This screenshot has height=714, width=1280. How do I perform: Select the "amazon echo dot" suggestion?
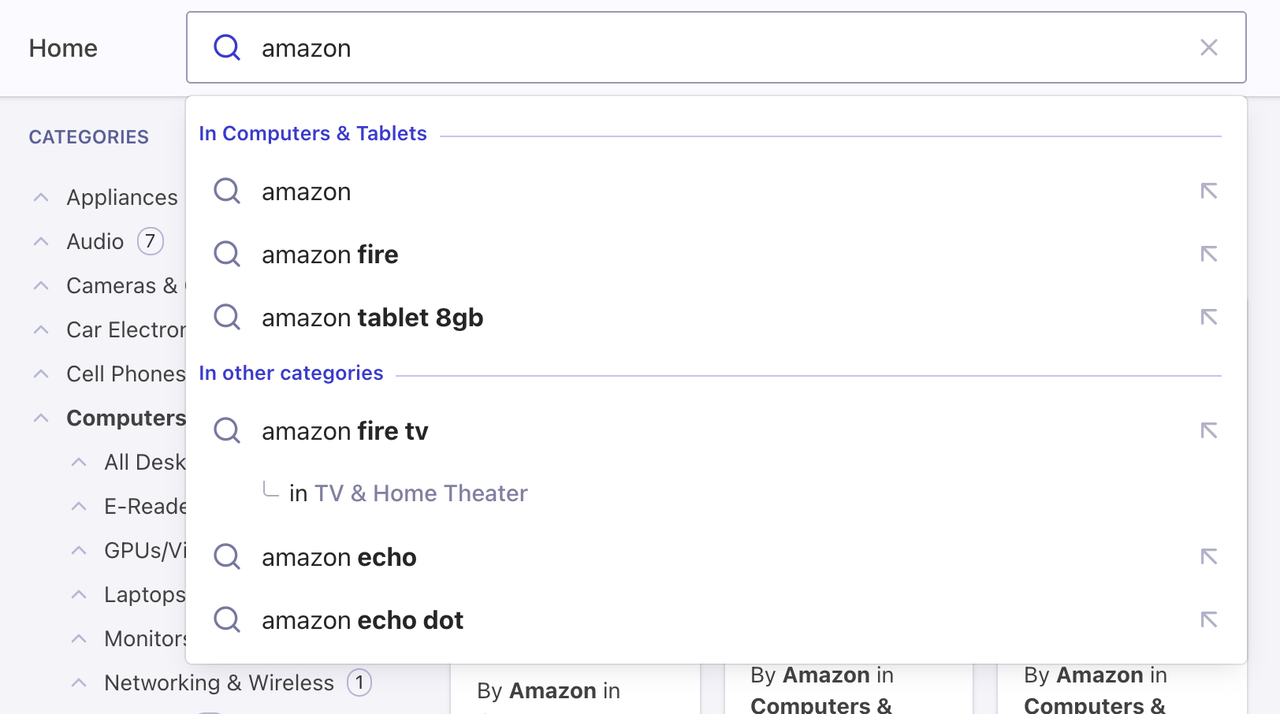click(362, 620)
